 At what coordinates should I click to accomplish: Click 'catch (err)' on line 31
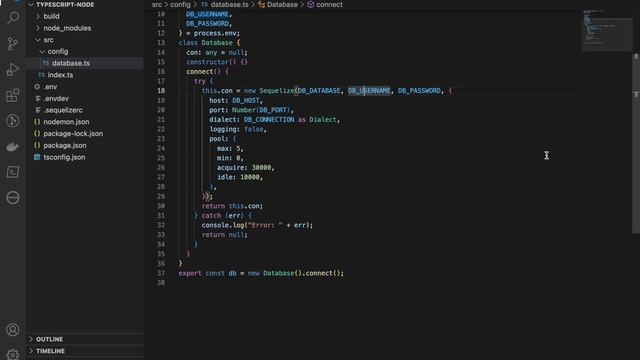pos(222,216)
